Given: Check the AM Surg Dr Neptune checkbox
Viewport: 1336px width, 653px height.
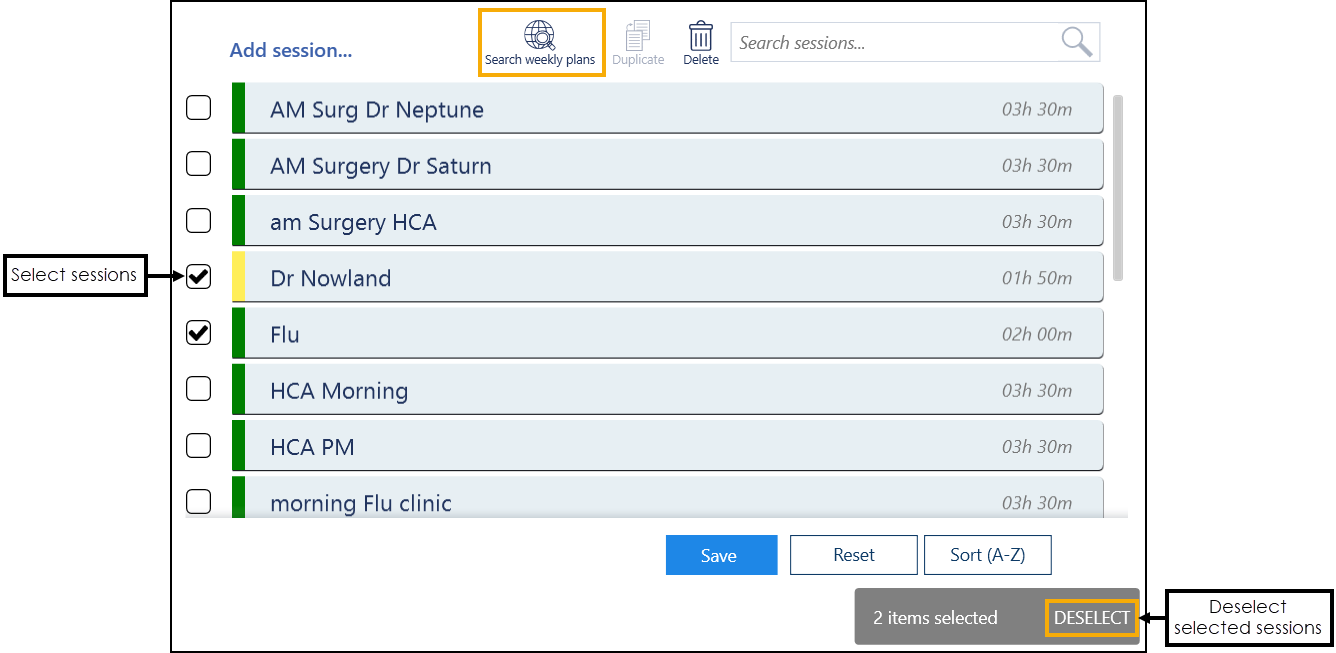Looking at the screenshot, I should 199,108.
